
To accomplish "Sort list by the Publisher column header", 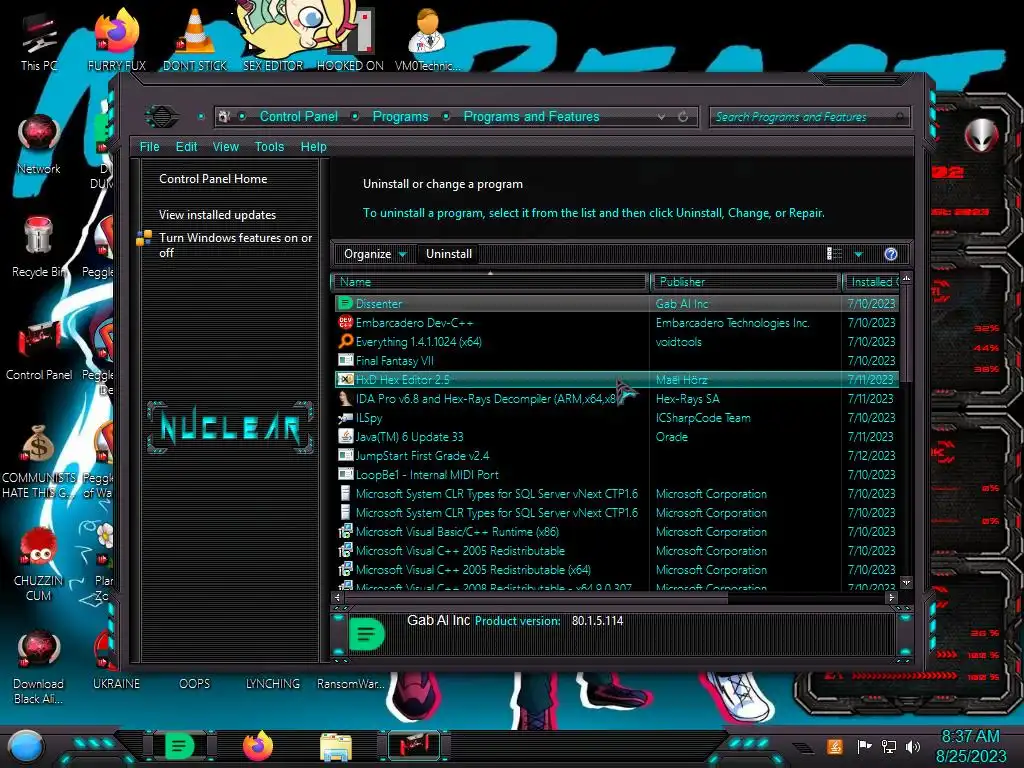I will point(745,282).
